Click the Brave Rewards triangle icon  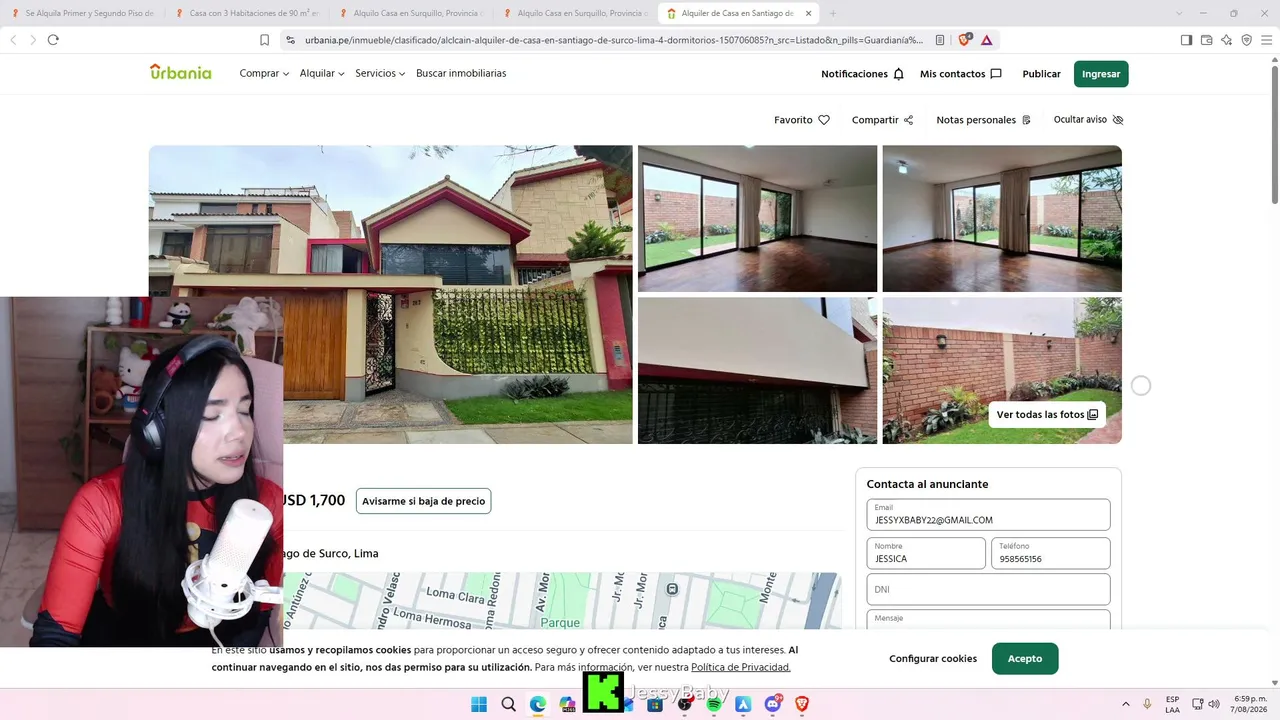pyautogui.click(x=987, y=40)
